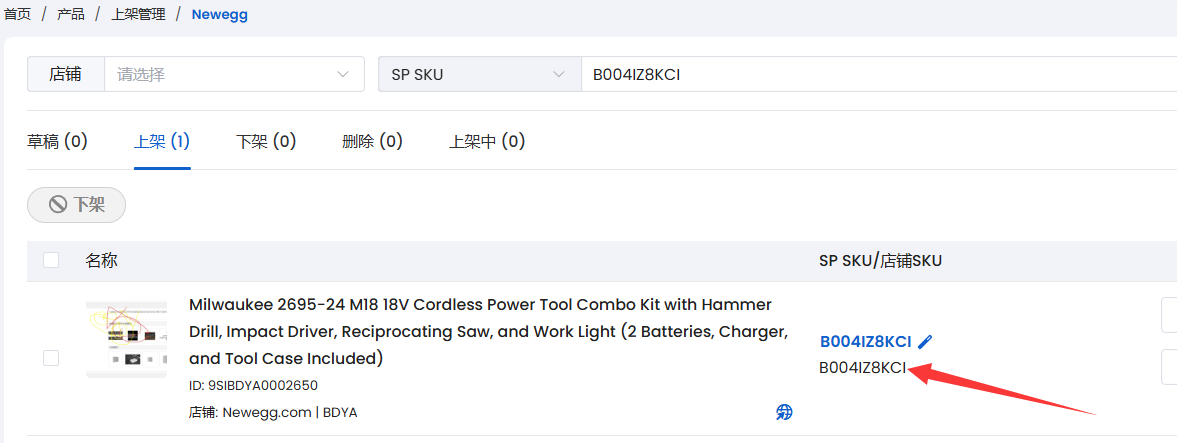Open the 店铺 dropdown chevron

343,74
